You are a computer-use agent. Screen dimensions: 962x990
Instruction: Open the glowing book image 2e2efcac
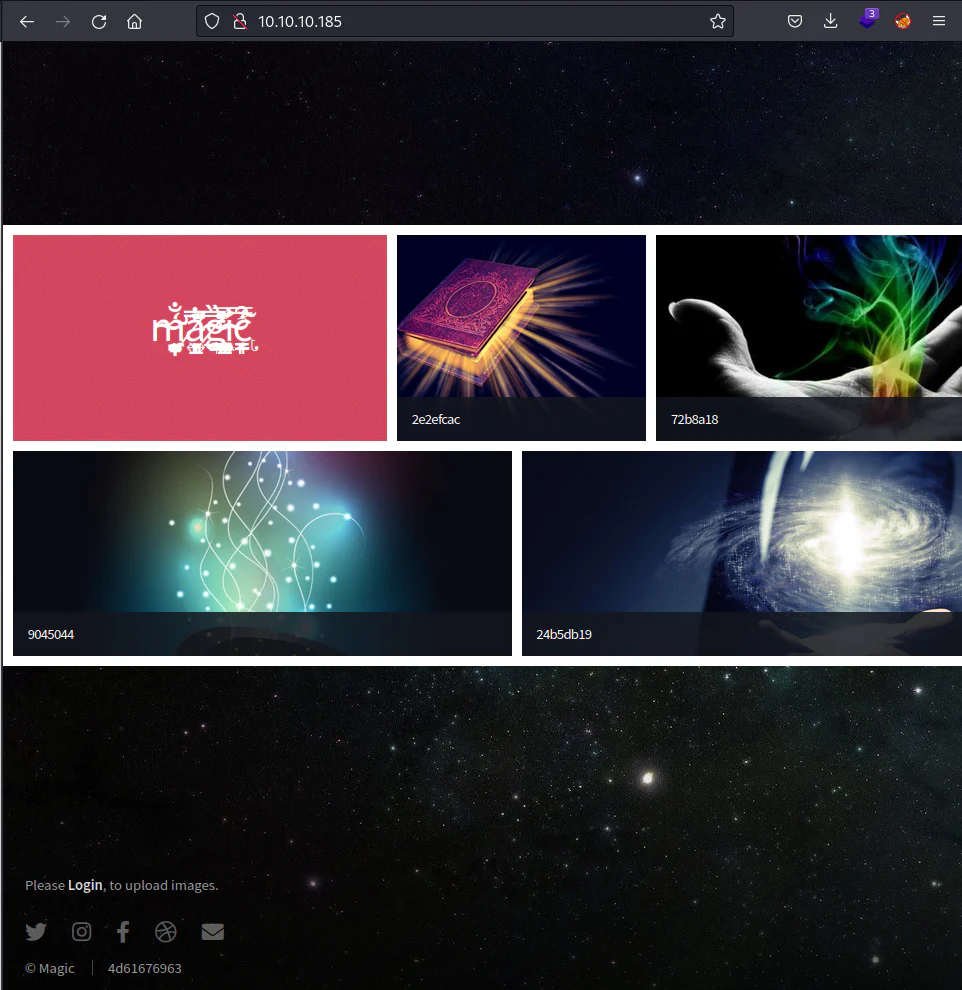click(x=521, y=338)
